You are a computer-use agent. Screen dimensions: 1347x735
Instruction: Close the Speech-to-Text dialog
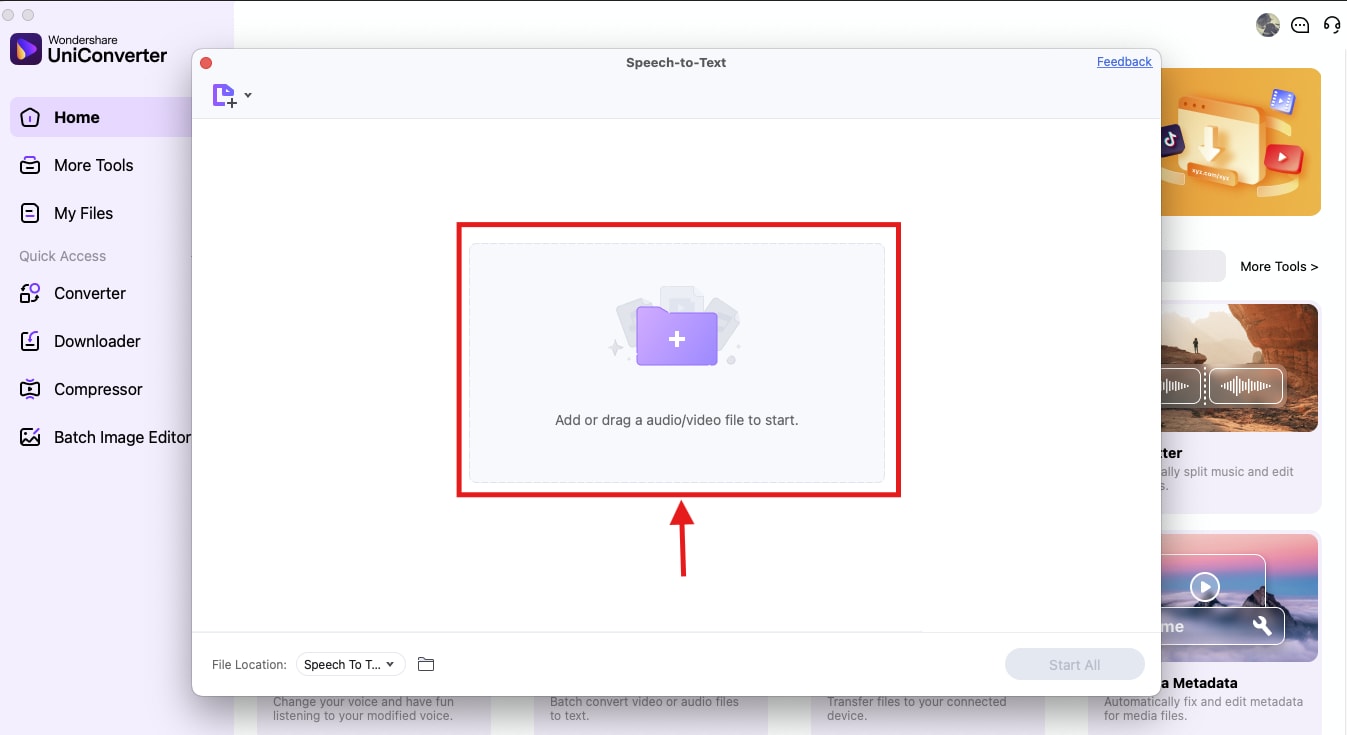coord(206,63)
